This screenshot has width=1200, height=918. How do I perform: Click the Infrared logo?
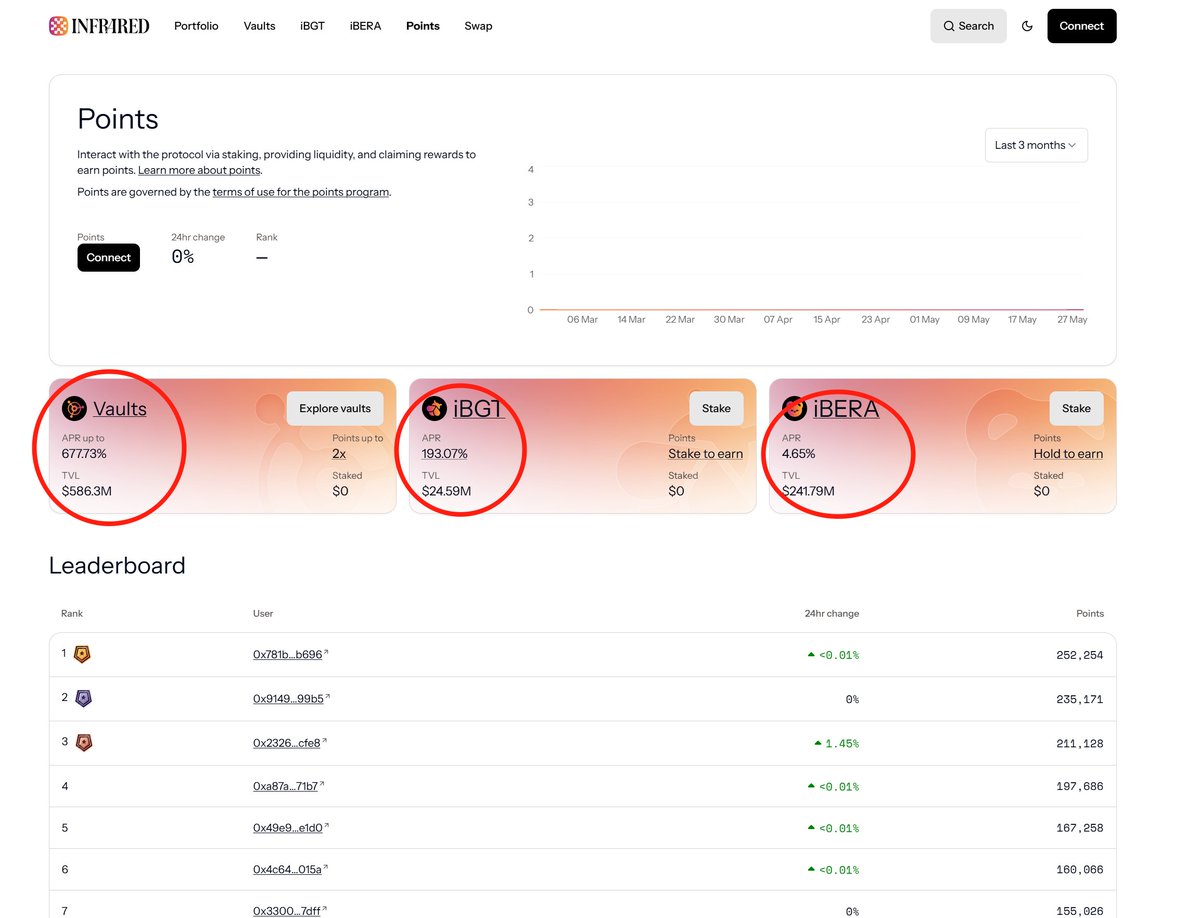coord(99,26)
